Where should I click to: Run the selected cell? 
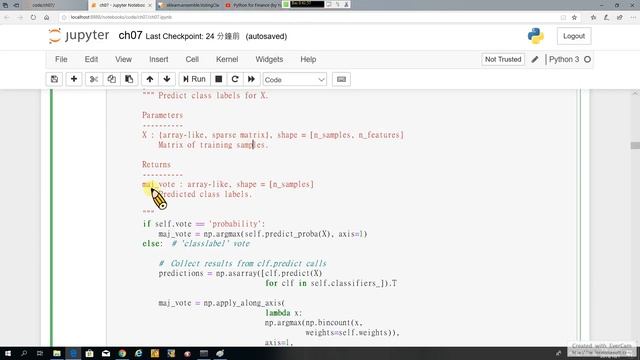point(194,79)
